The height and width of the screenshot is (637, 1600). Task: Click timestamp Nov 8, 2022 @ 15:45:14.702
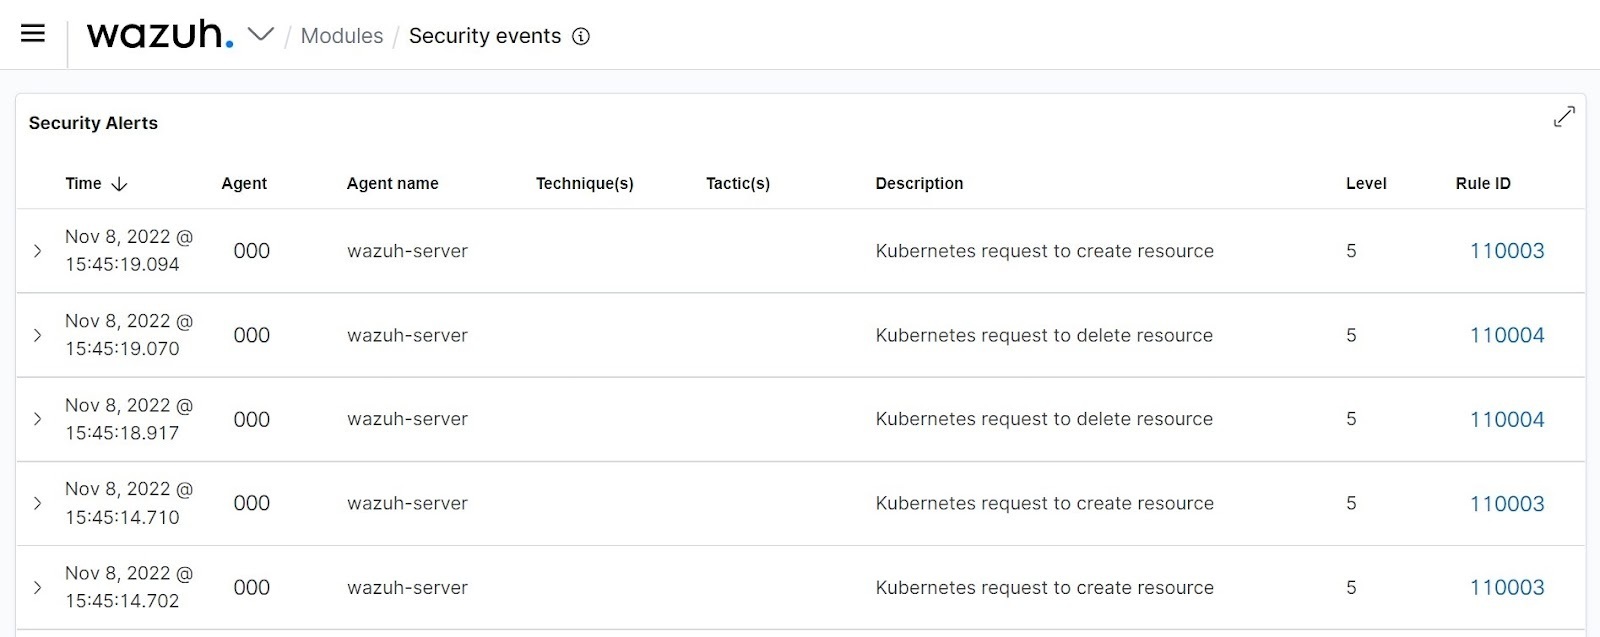129,587
